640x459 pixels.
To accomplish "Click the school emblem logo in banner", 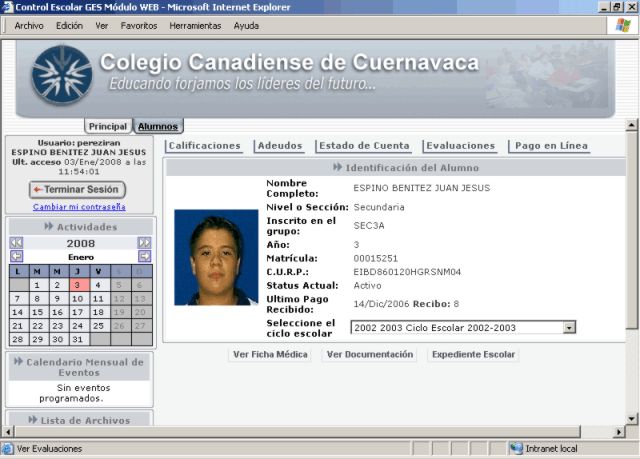I will [x=61, y=76].
